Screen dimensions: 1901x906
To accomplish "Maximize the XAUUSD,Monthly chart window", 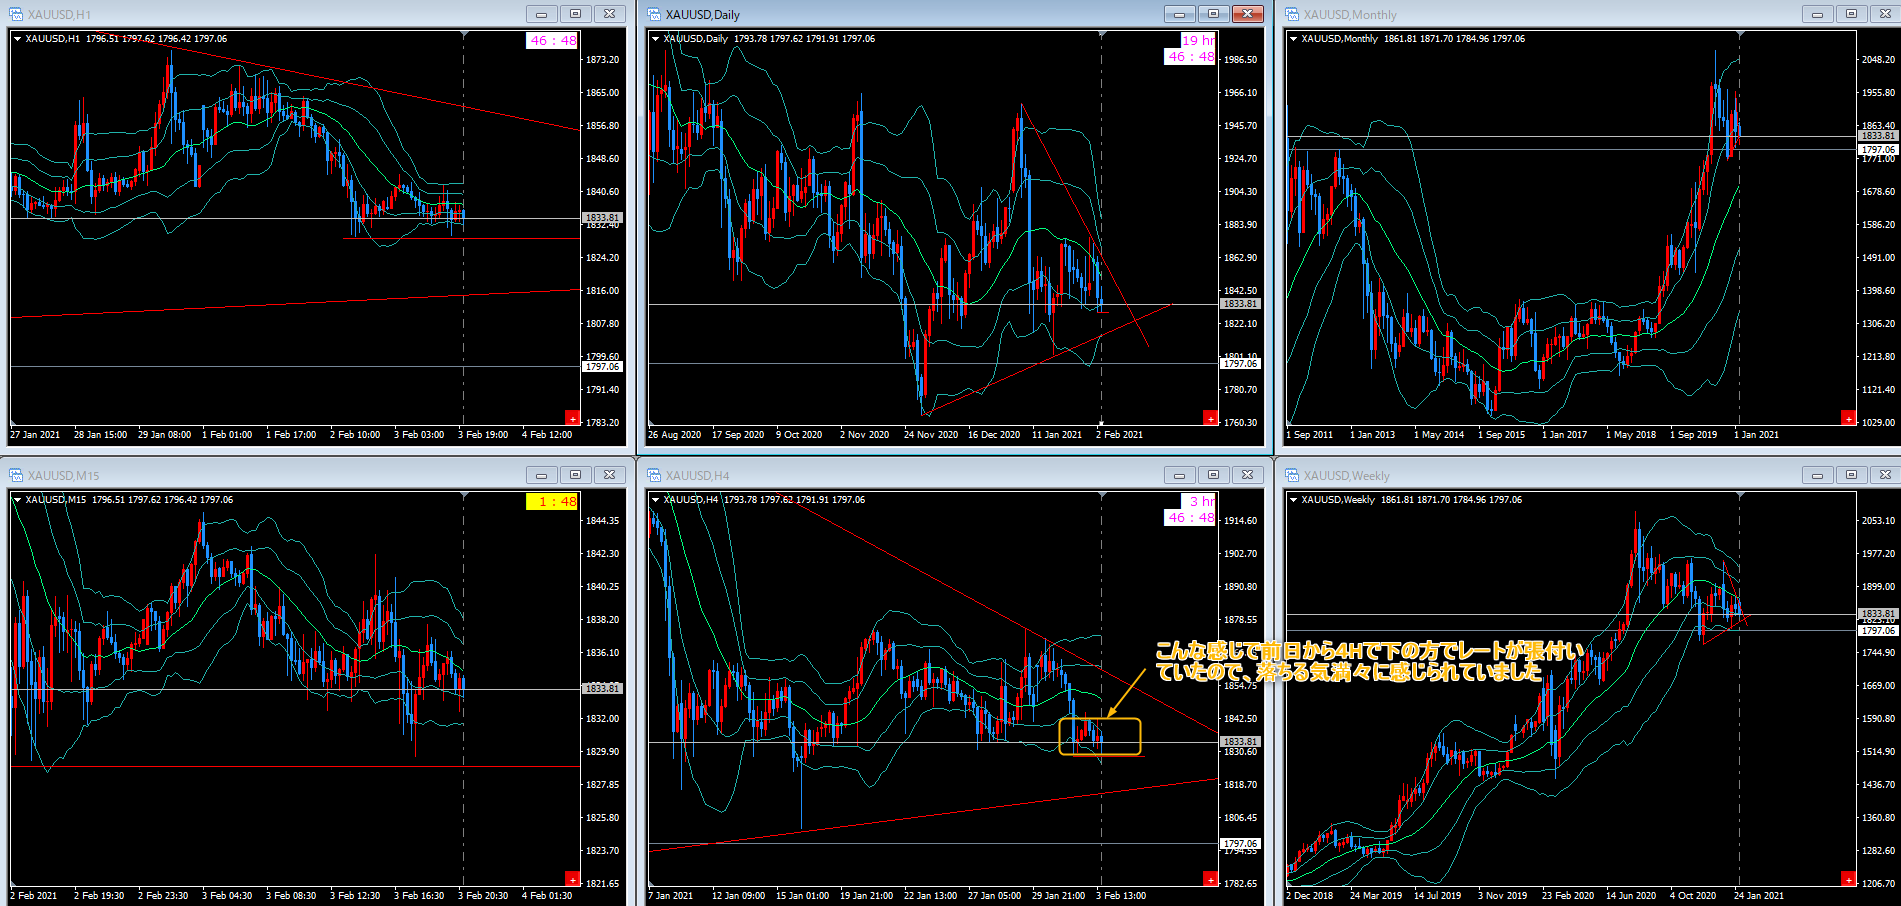I will pos(1851,14).
